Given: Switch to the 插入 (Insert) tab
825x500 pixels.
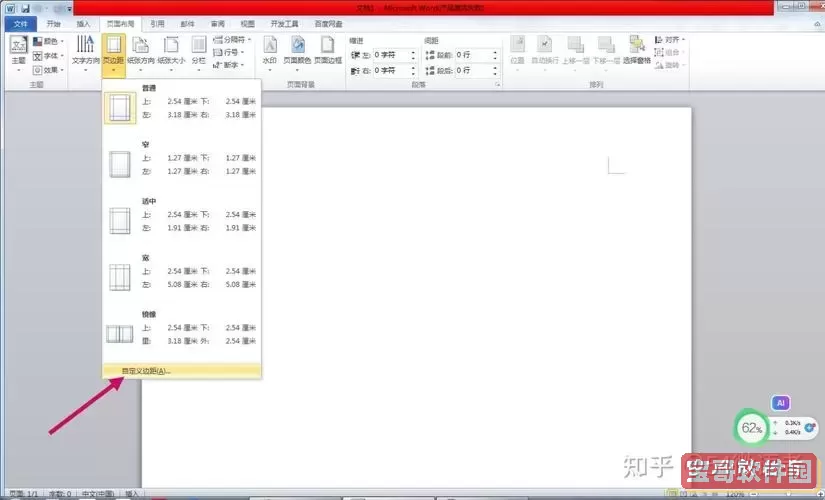Looking at the screenshot, I should pos(83,24).
